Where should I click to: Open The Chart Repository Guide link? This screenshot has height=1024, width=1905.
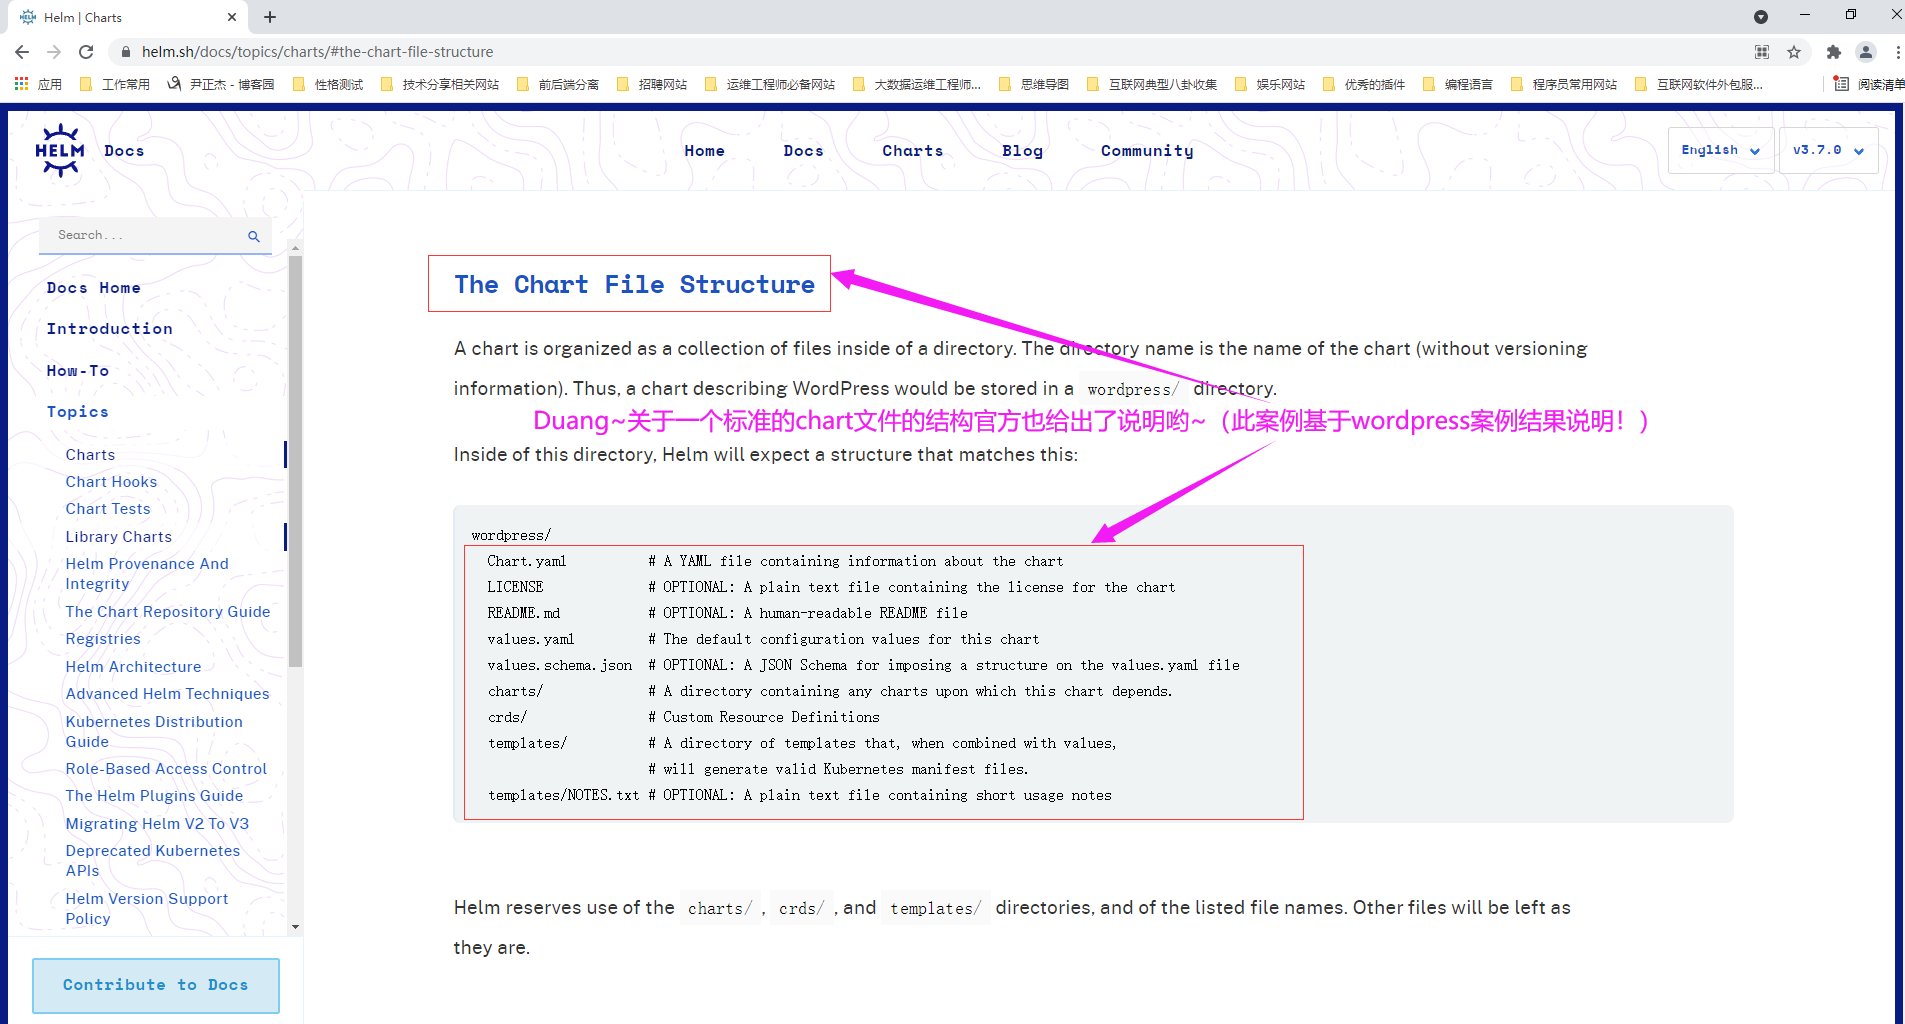click(x=168, y=612)
